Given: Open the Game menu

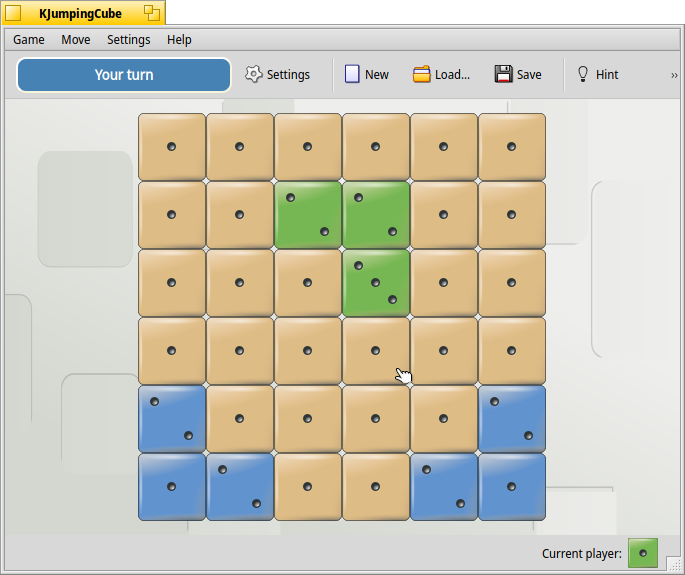Looking at the screenshot, I should click(x=29, y=40).
